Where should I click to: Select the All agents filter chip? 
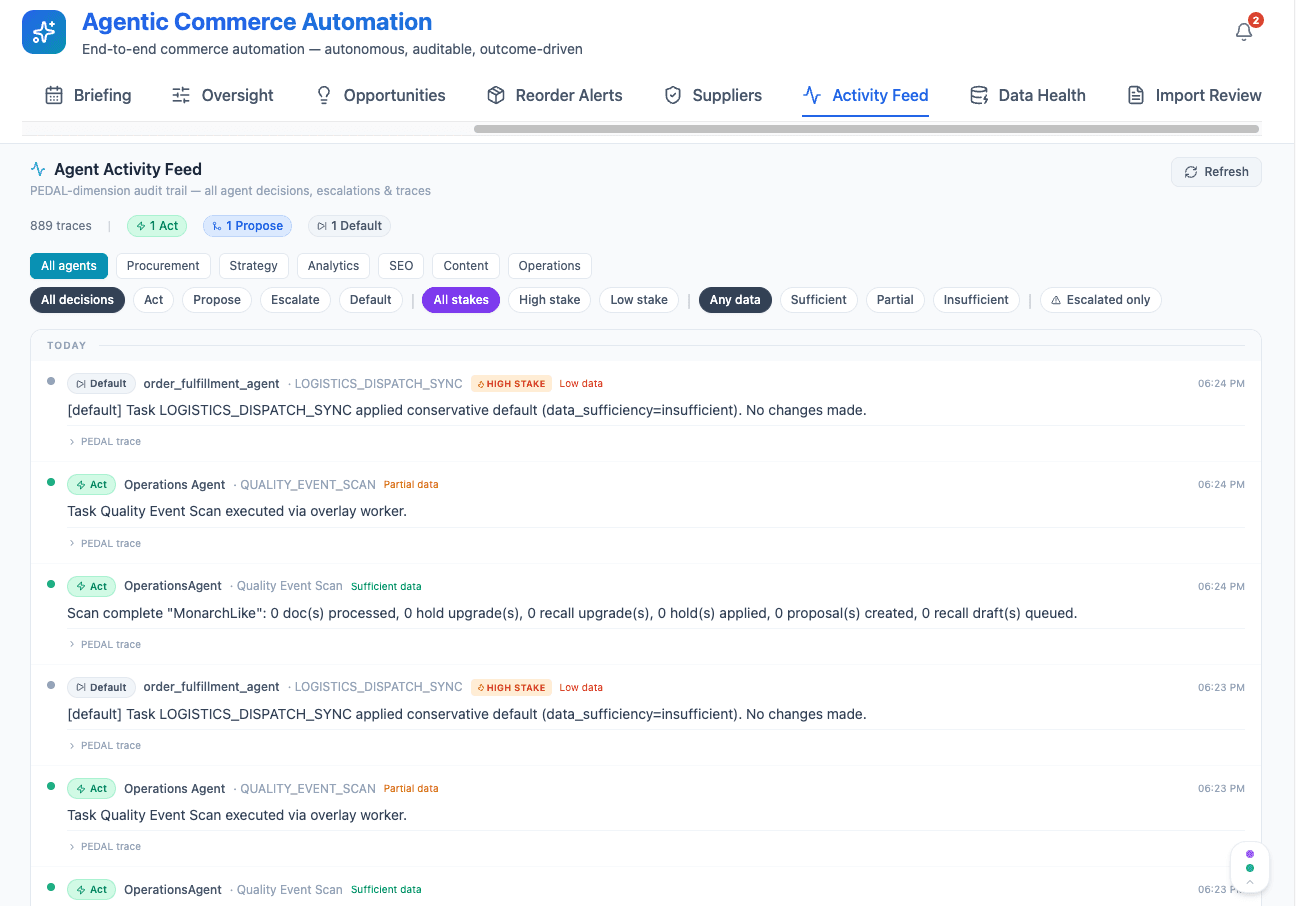pyautogui.click(x=69, y=266)
